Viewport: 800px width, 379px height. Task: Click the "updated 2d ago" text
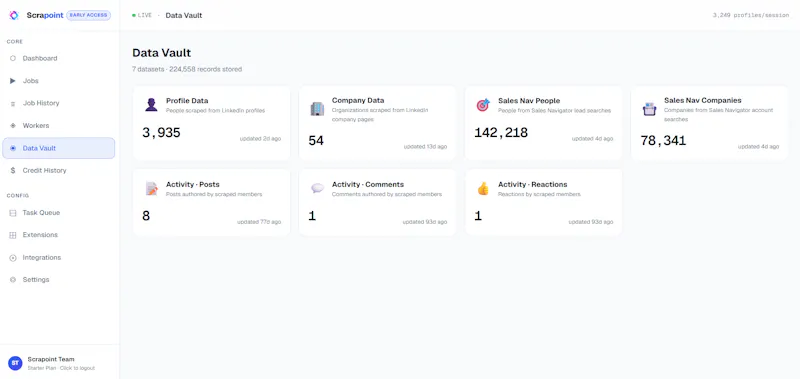260,139
